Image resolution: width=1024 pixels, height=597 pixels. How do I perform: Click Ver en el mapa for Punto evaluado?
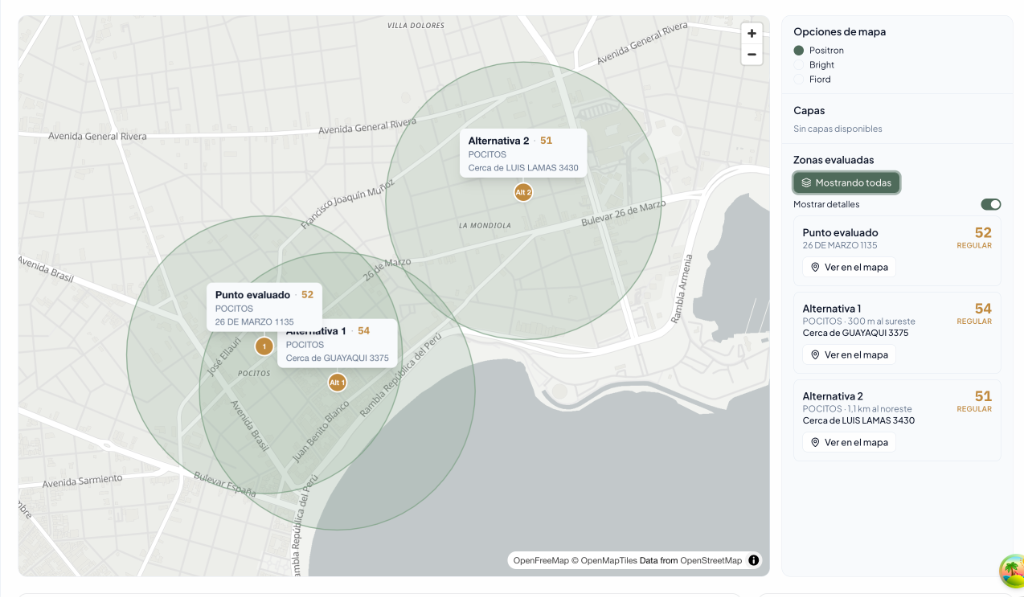tap(849, 267)
